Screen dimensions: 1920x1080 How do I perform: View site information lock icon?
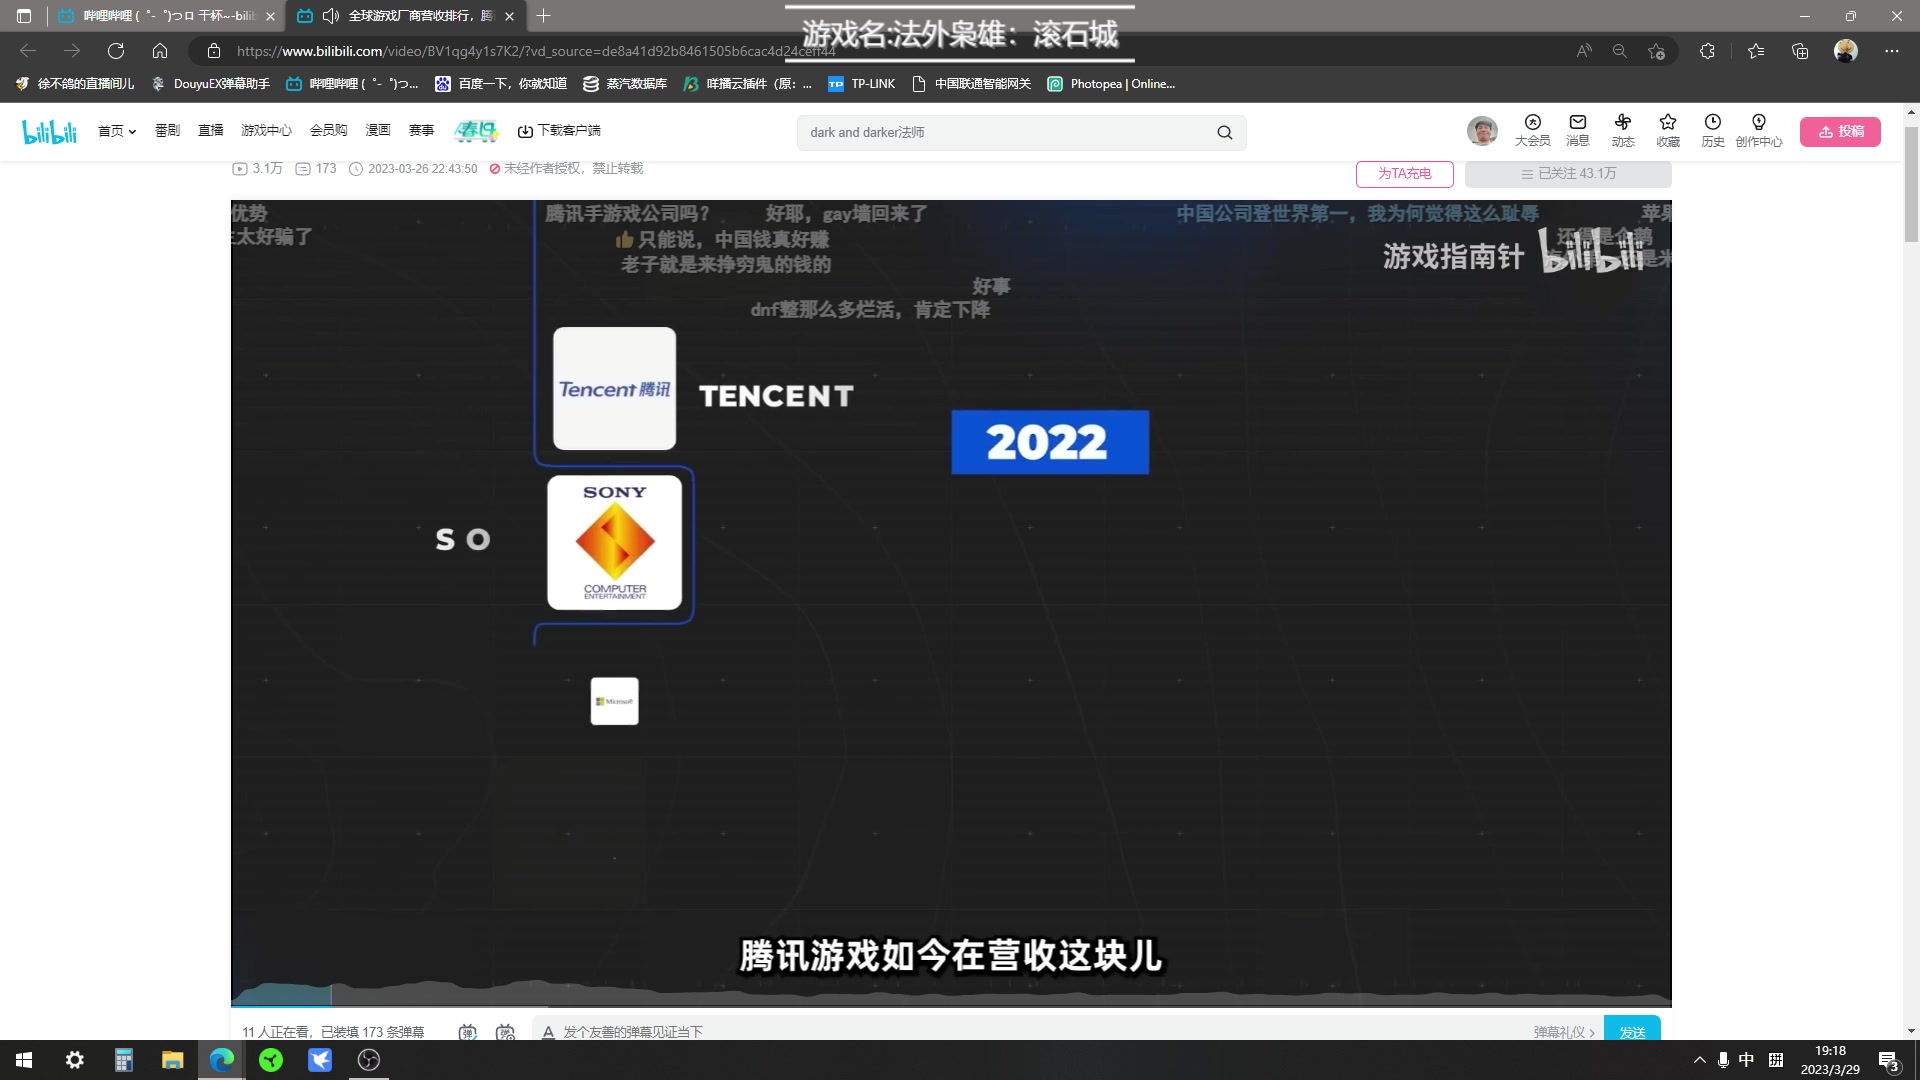(213, 51)
